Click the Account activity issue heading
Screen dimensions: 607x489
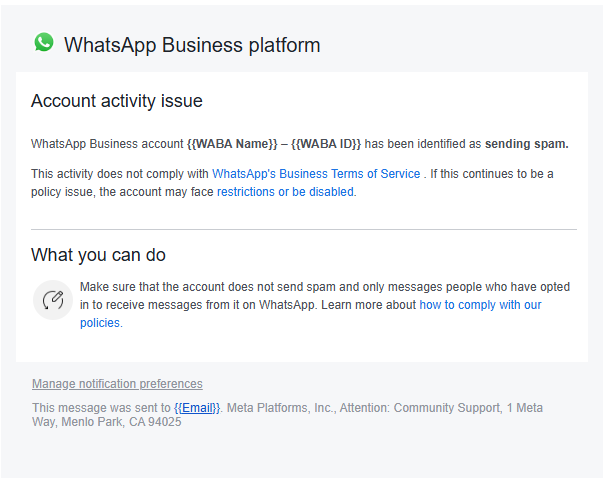(117, 101)
